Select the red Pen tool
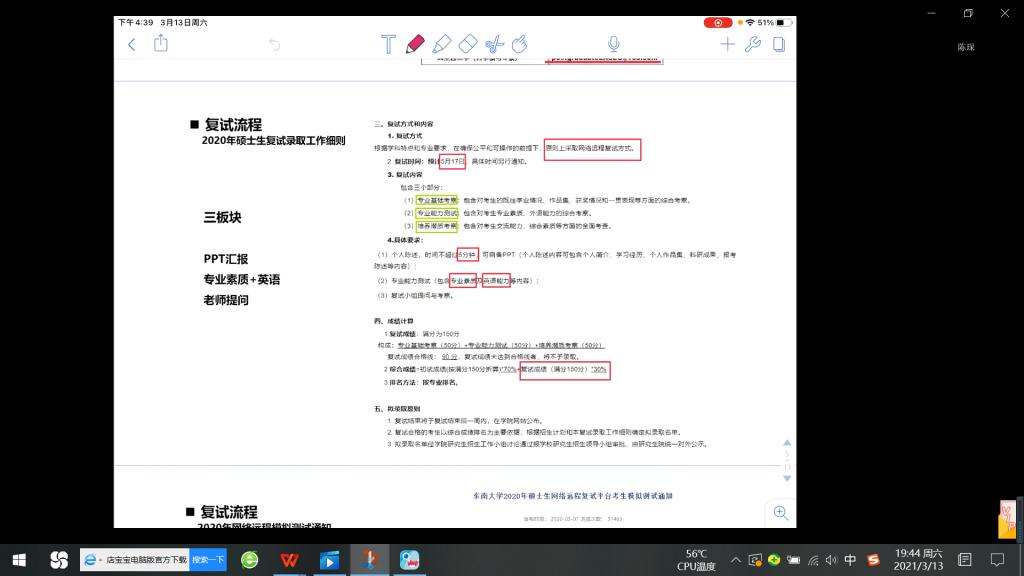The width and height of the screenshot is (1024, 576). [415, 44]
